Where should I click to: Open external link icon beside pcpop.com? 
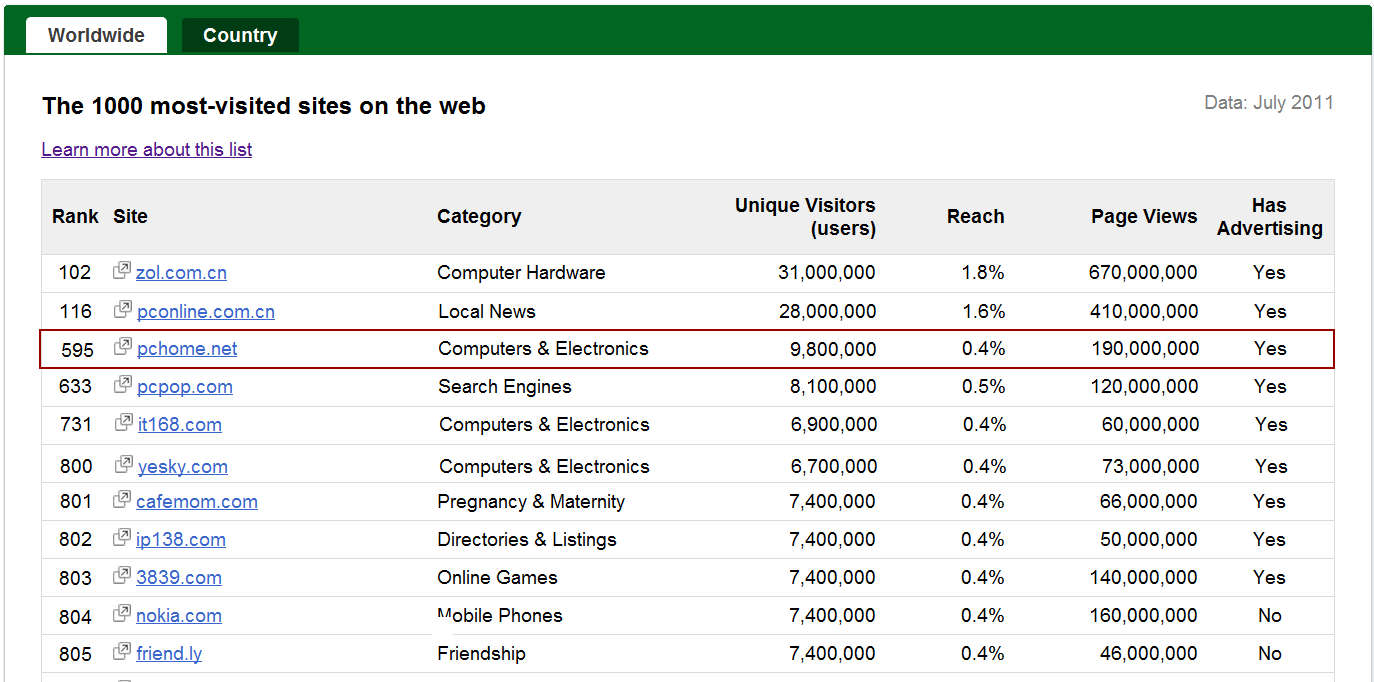click(x=123, y=385)
